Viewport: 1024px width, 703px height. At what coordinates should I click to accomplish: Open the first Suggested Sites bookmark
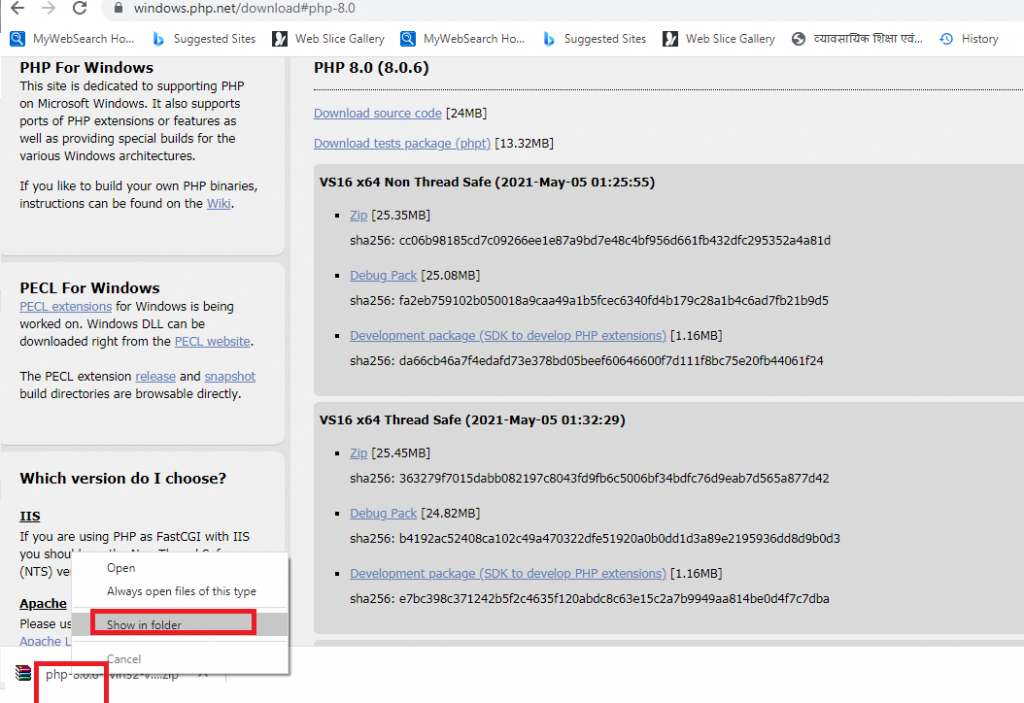203,39
